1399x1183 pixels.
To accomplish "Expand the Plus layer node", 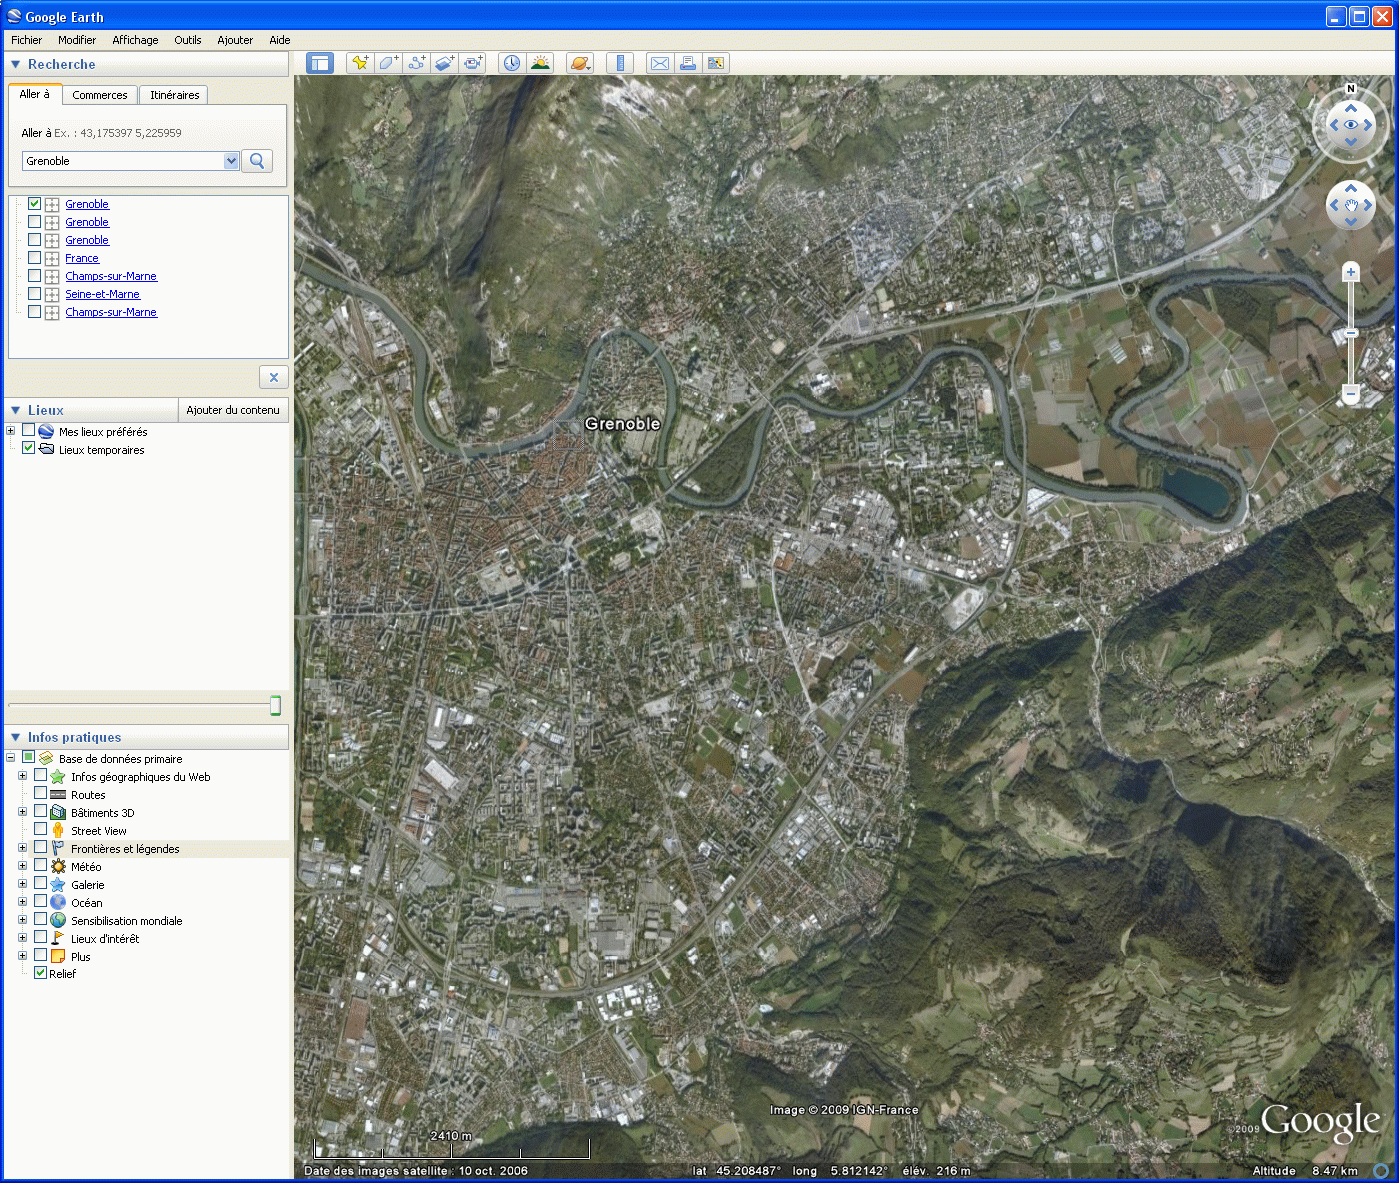I will click(x=22, y=956).
